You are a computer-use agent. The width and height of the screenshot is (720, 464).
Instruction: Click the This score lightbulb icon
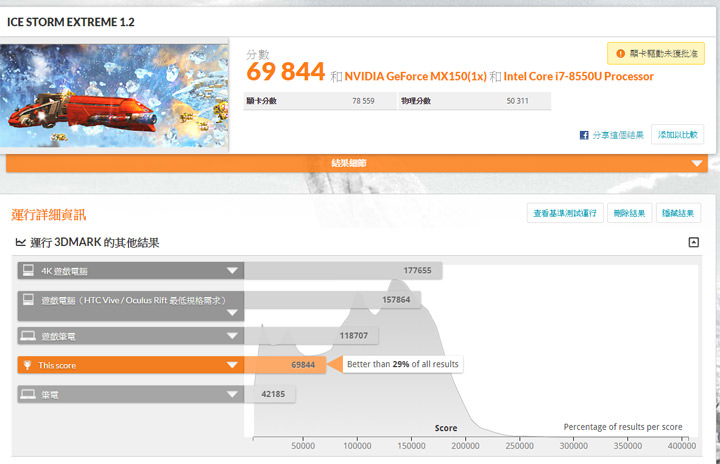tap(28, 365)
